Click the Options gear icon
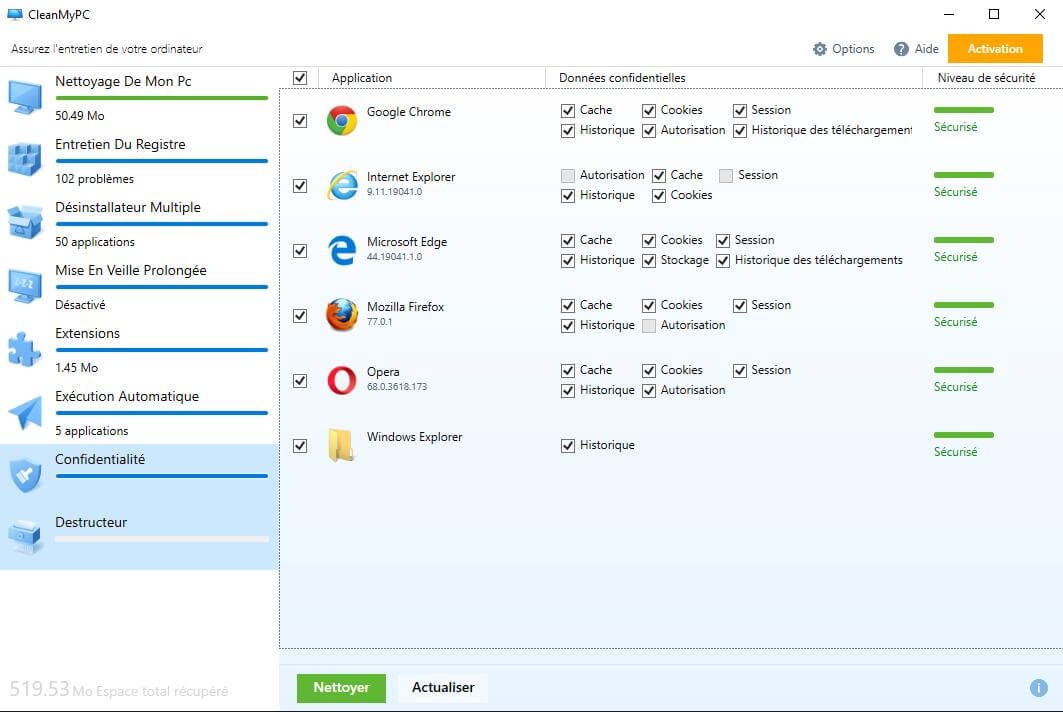 820,49
